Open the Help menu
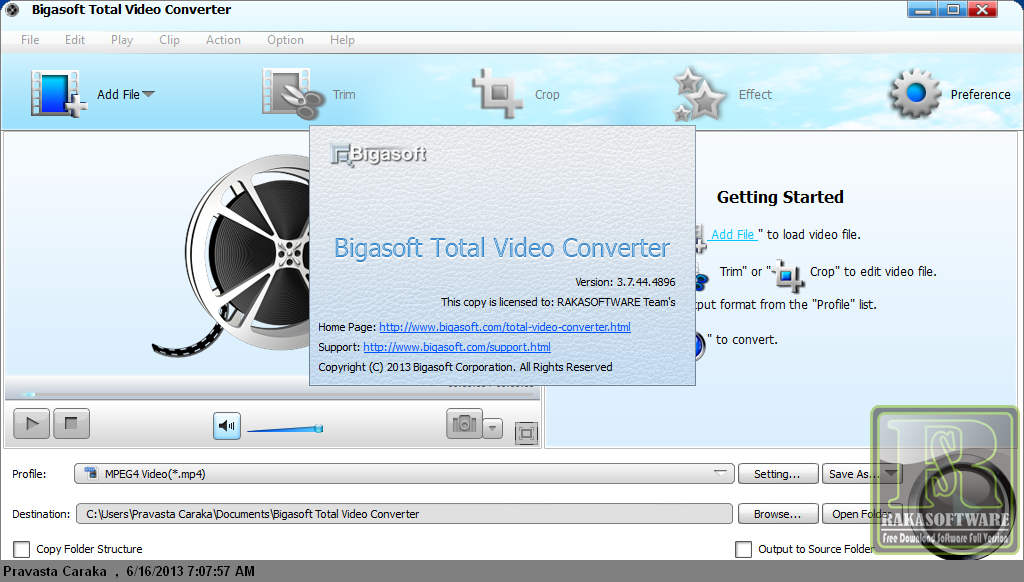1024x582 pixels. 342,40
